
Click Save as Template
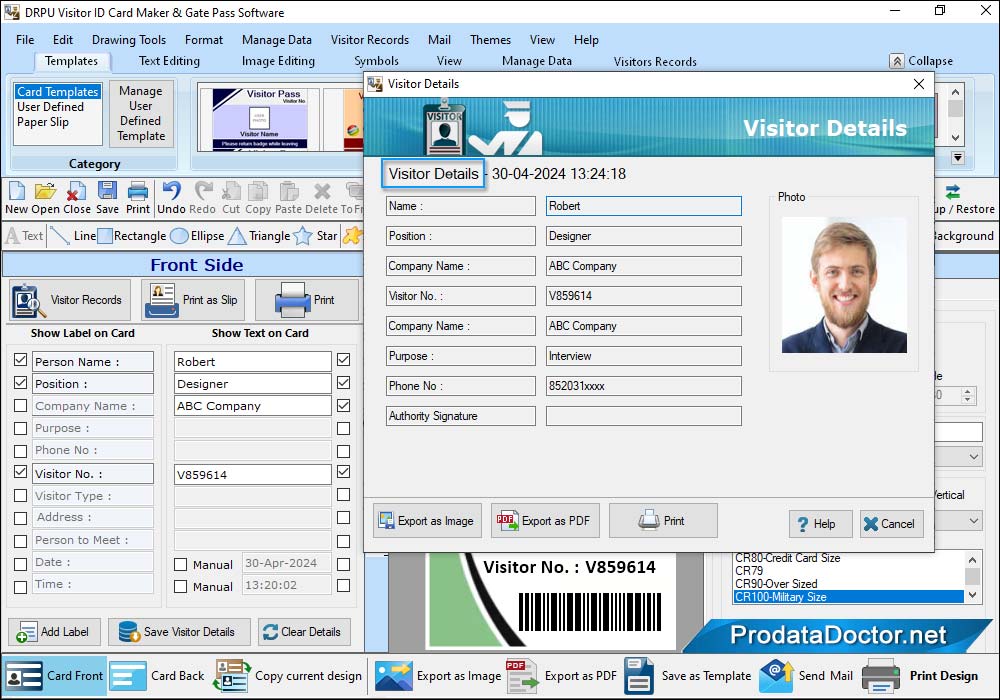[688, 676]
